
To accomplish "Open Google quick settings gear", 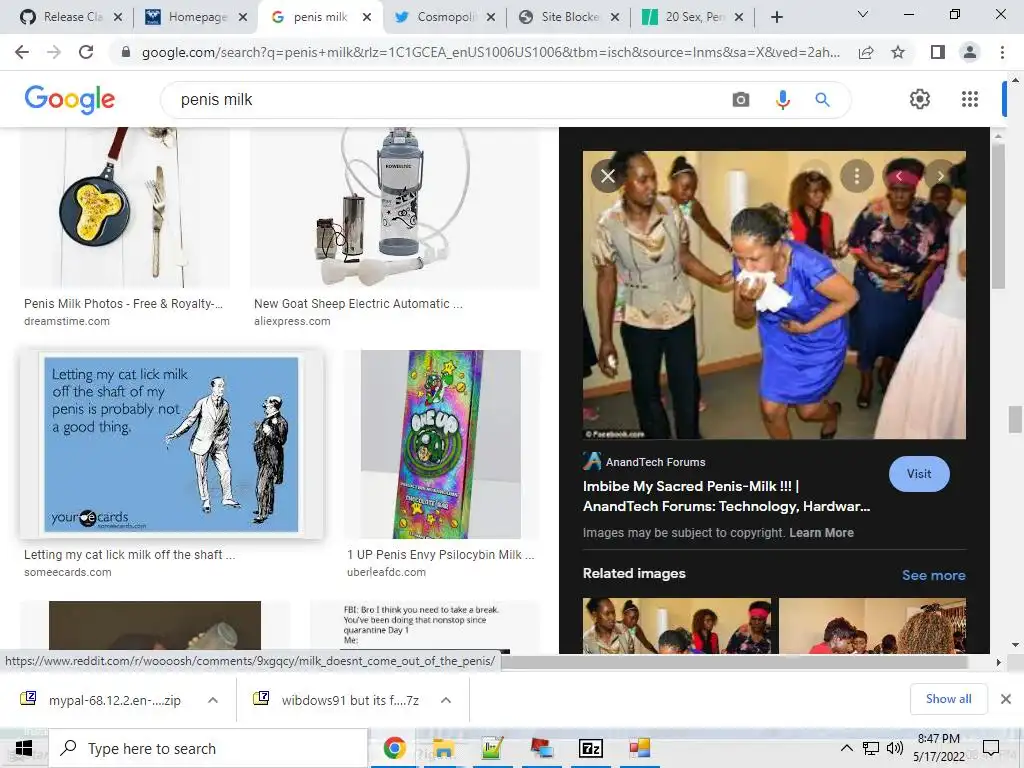I will coord(920,99).
